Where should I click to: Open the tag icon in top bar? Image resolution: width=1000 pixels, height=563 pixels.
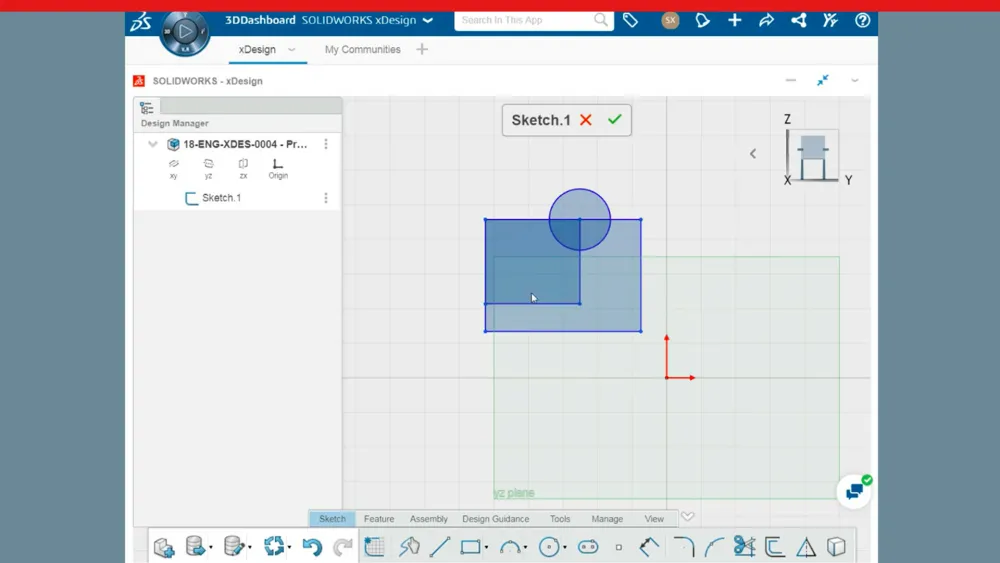tap(630, 20)
